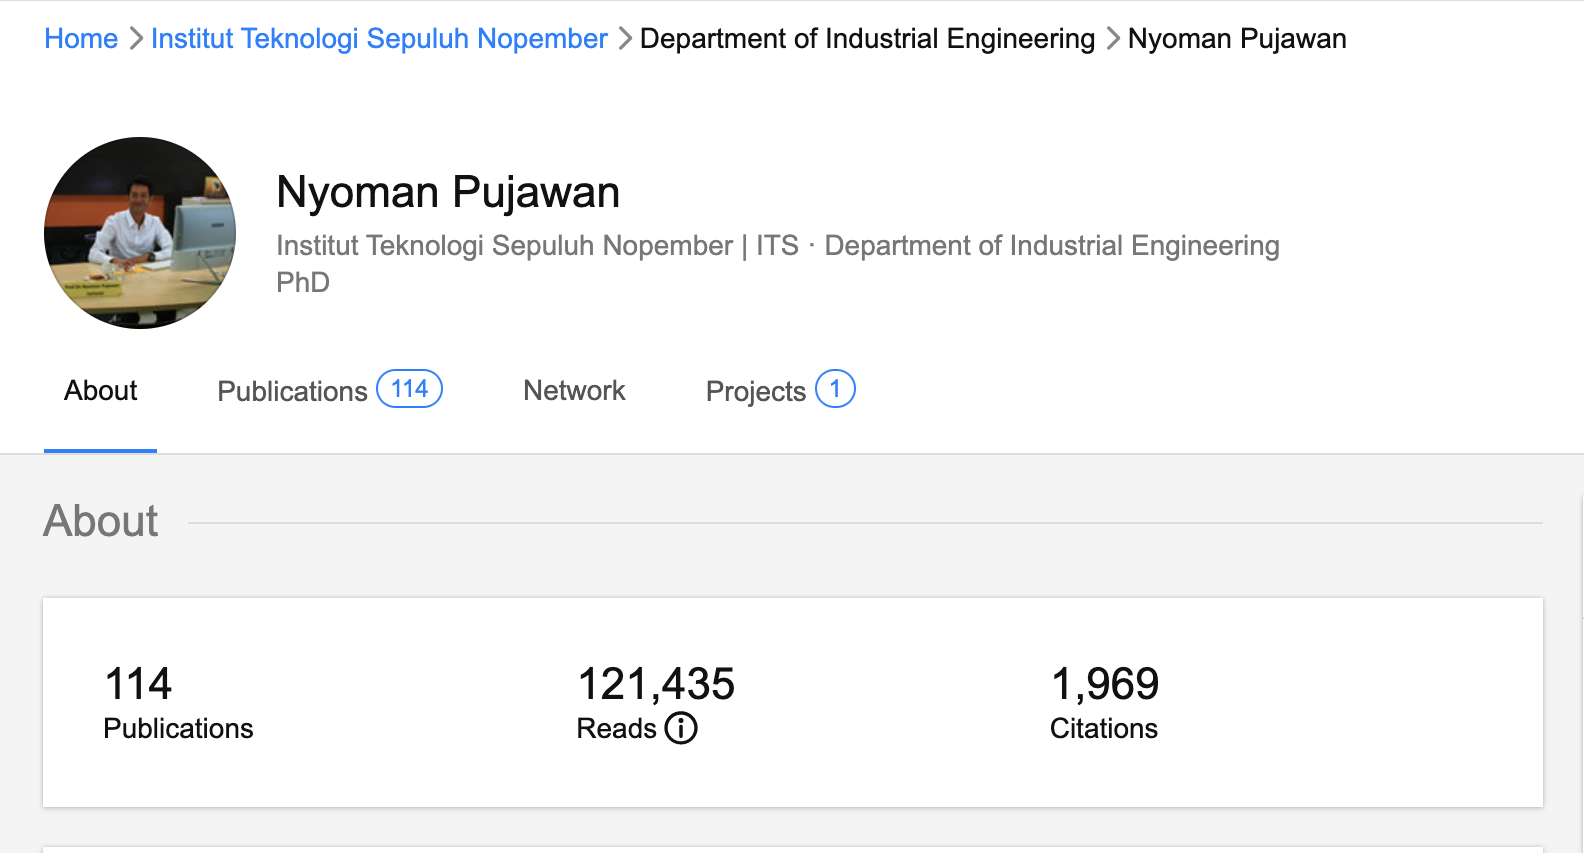This screenshot has height=853, width=1584.
Task: Click the chevron before Nyoman Pujawan breadcrumb
Action: [1112, 39]
